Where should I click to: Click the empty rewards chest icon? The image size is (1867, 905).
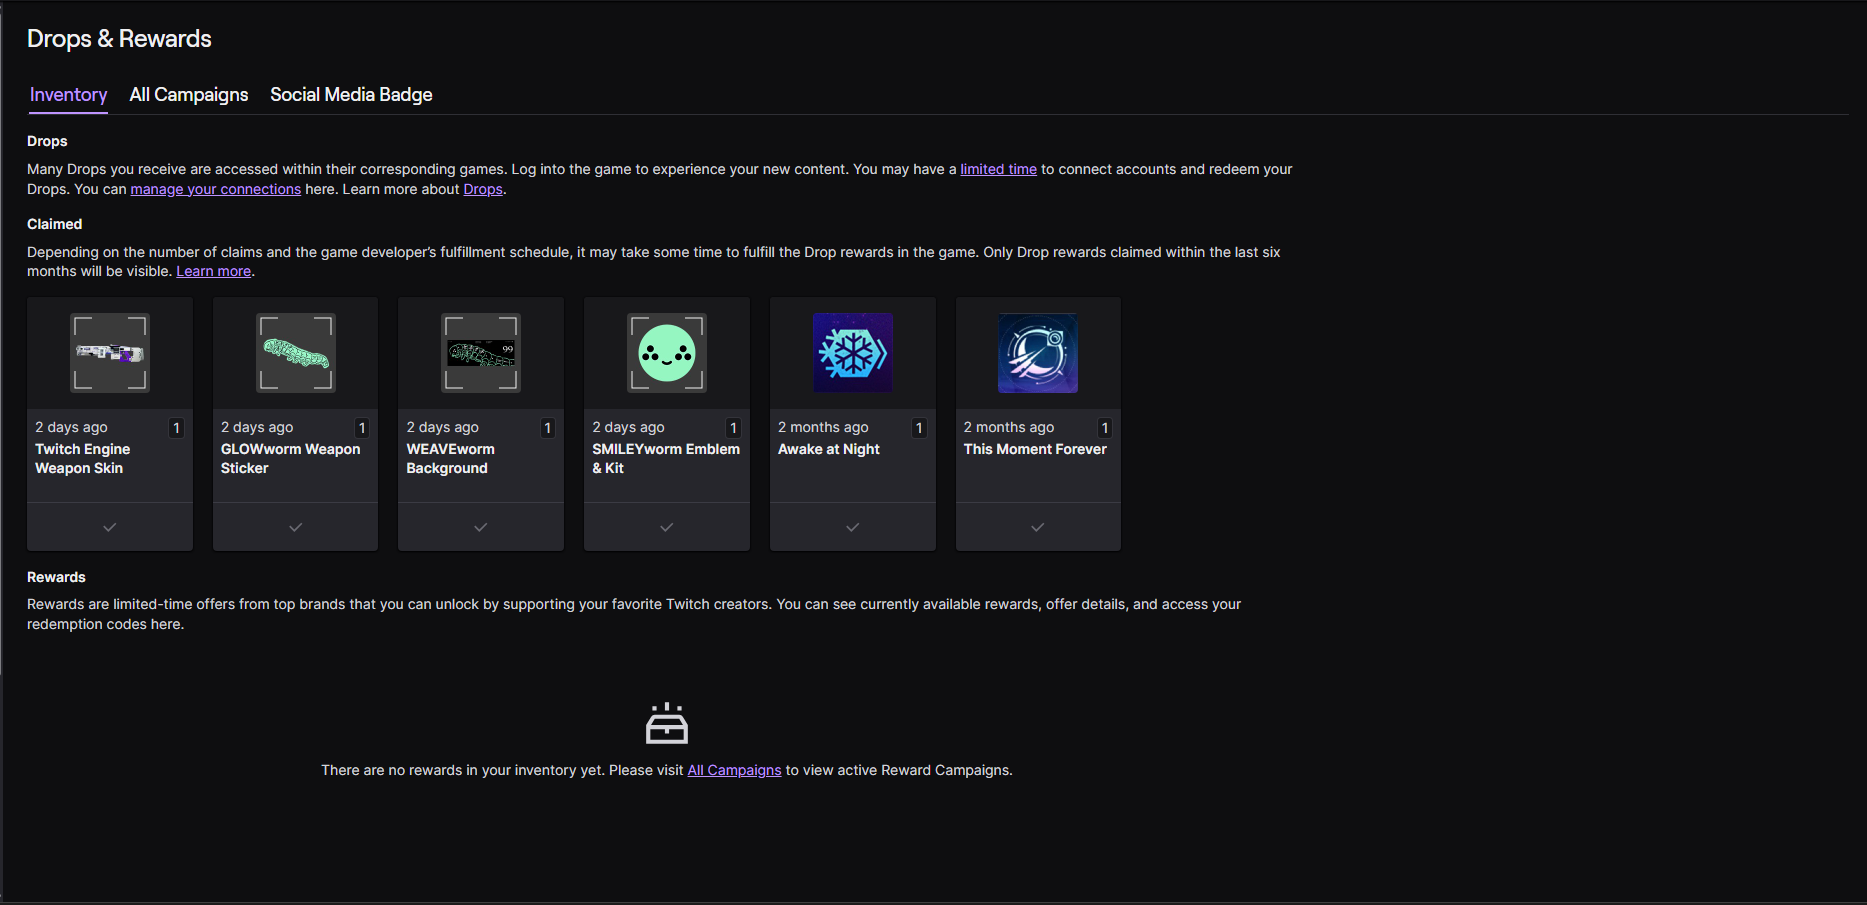[667, 724]
